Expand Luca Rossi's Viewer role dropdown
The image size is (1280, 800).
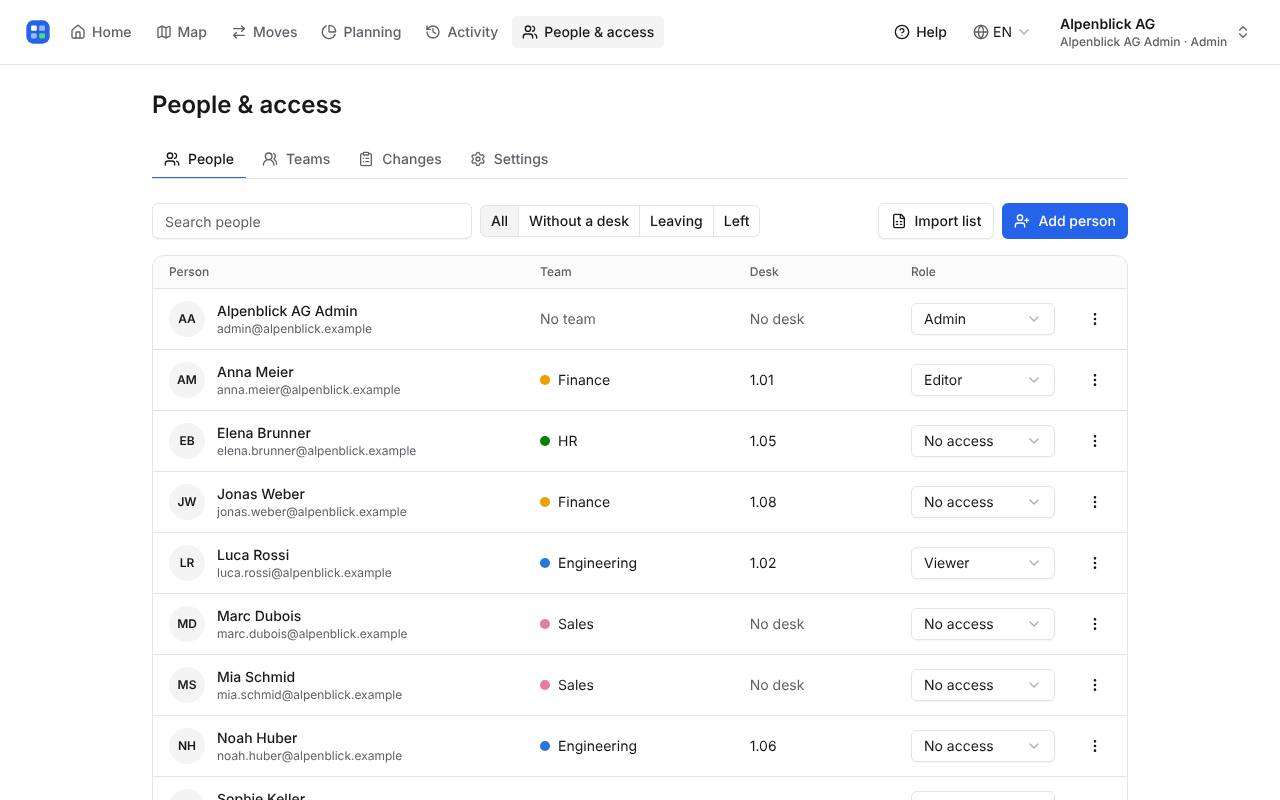tap(983, 563)
